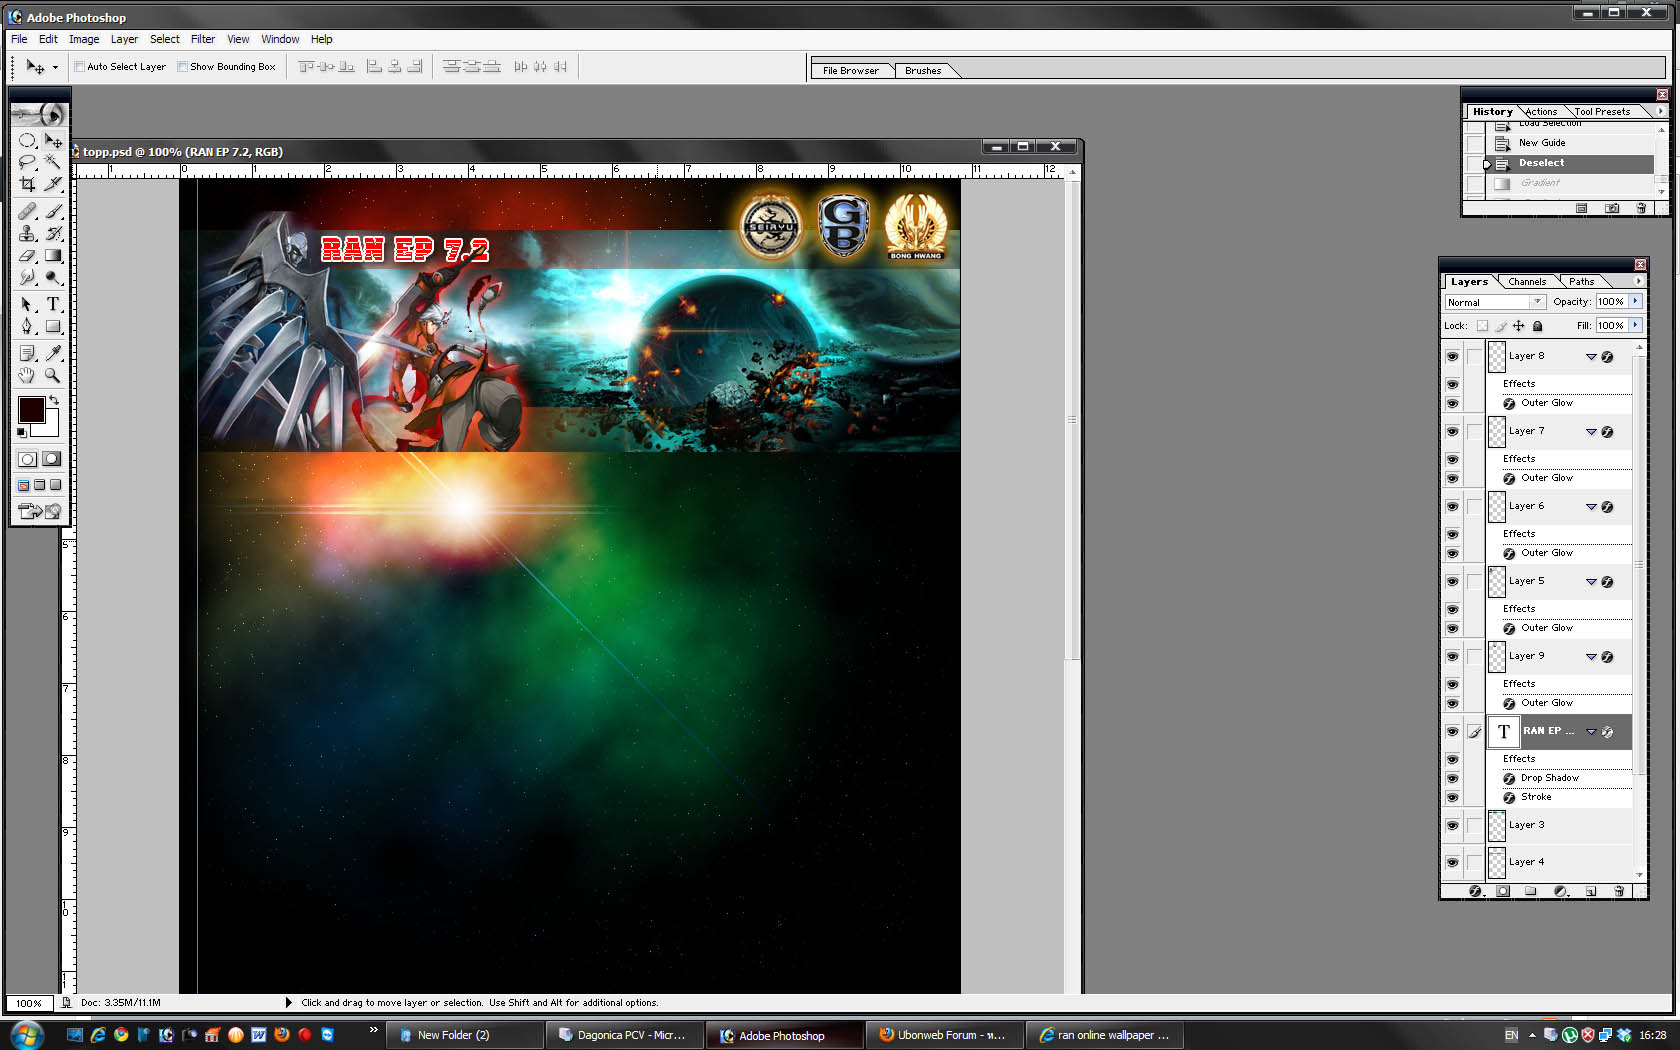Screen dimensions: 1680x1050
Task: Switch to the Actions tab
Action: (x=1541, y=112)
